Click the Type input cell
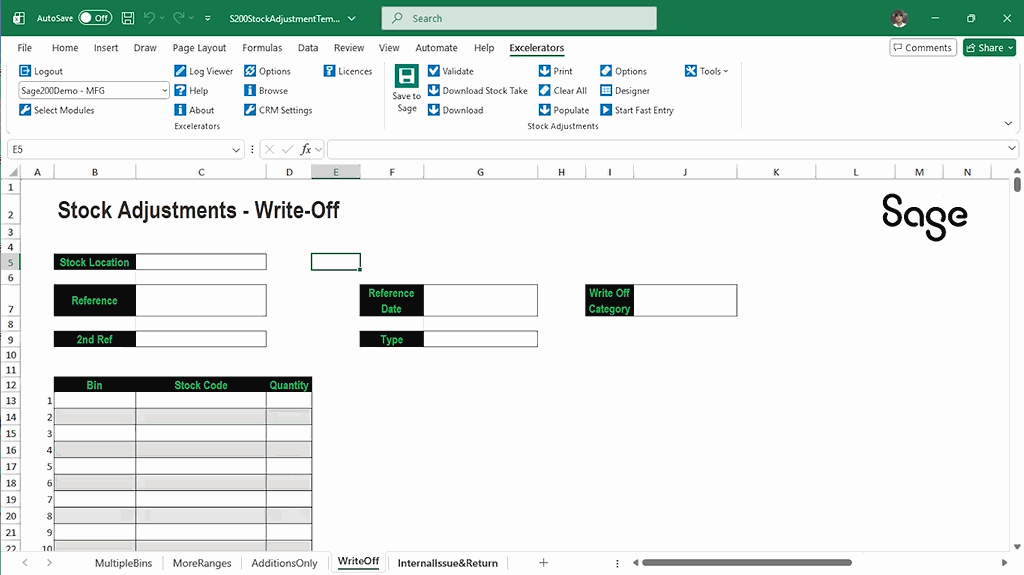 point(481,339)
